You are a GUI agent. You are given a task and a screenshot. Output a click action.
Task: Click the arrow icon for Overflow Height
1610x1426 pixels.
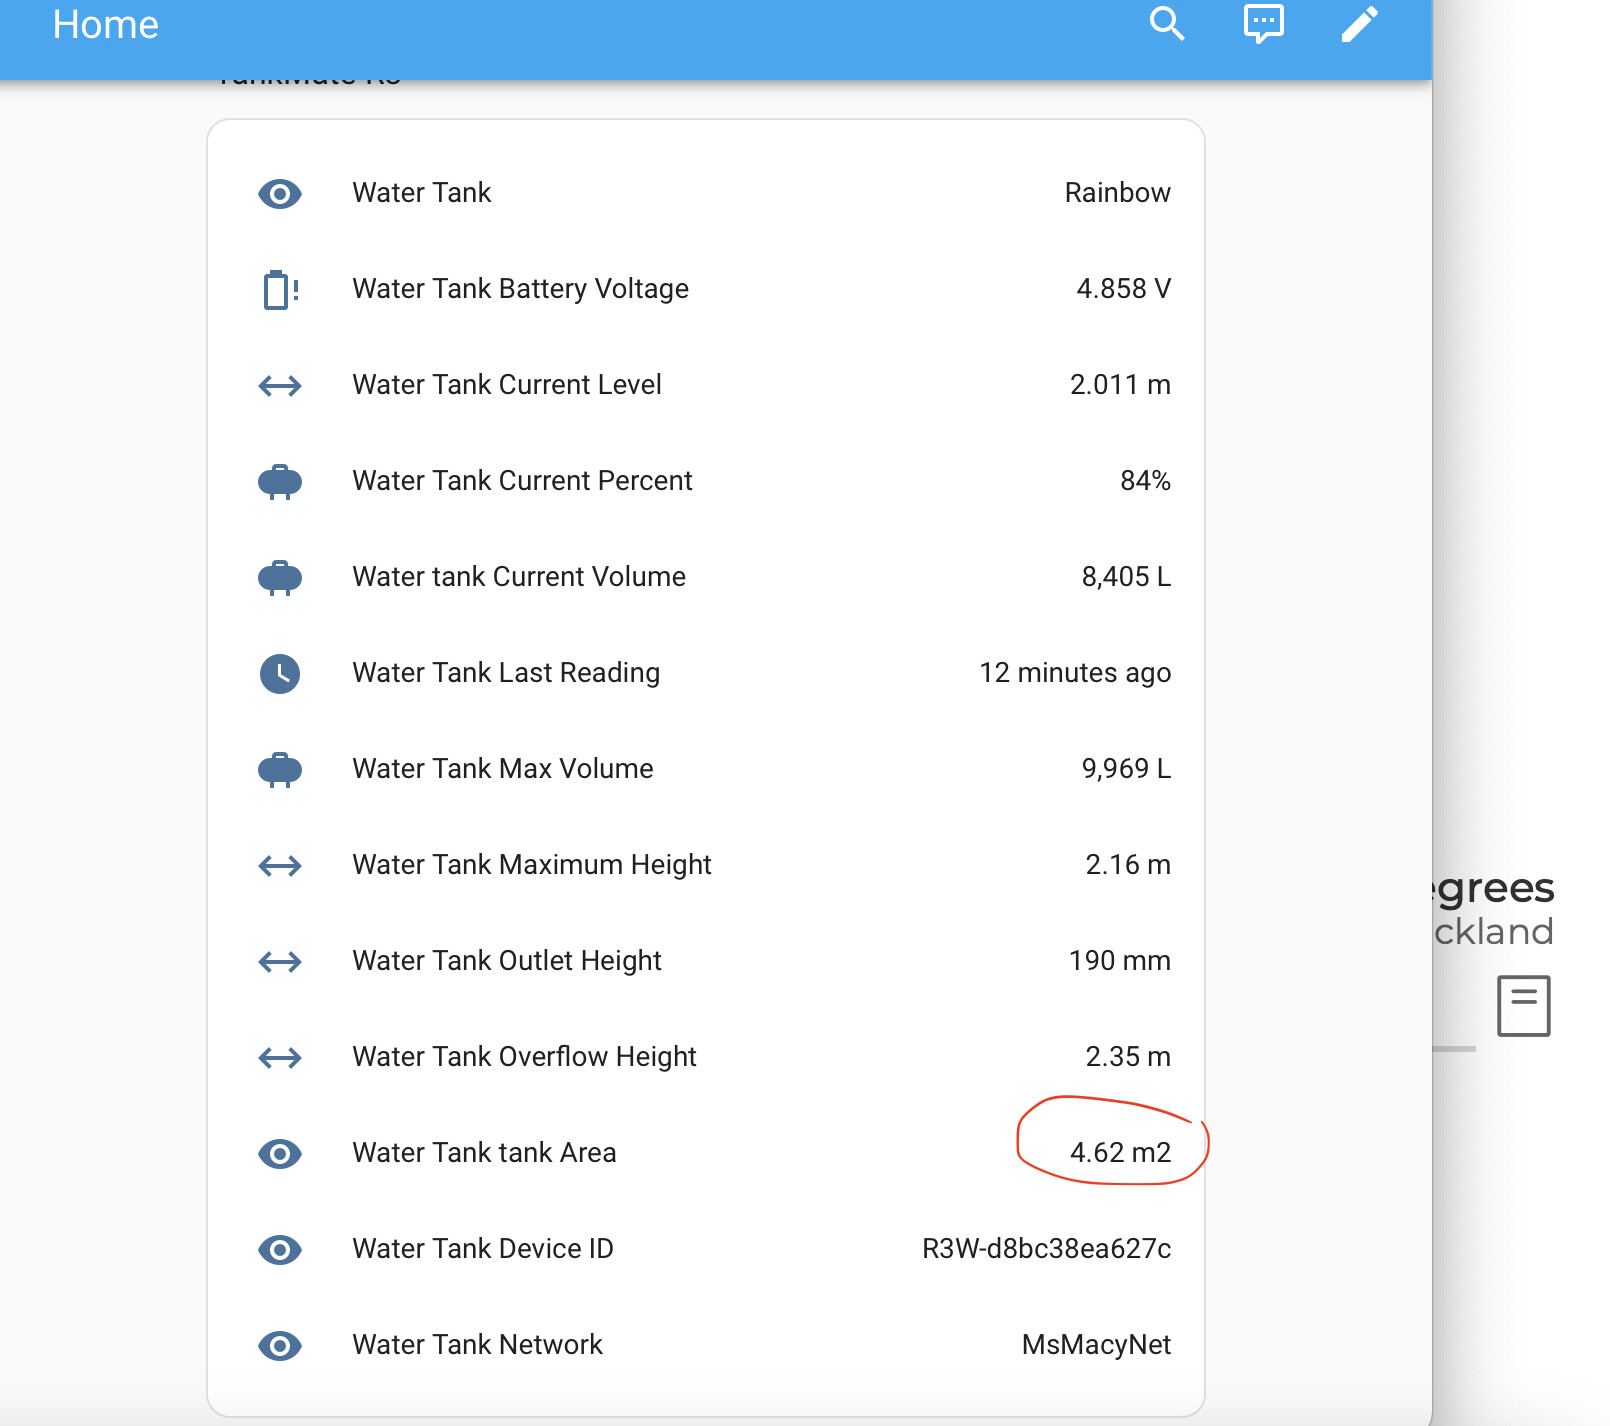(x=280, y=1058)
